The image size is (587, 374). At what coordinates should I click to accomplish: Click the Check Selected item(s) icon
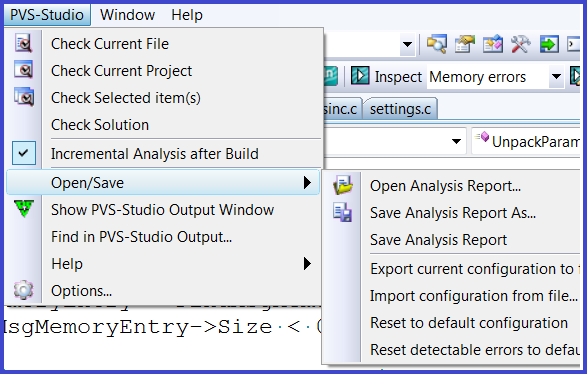pyautogui.click(x=24, y=97)
